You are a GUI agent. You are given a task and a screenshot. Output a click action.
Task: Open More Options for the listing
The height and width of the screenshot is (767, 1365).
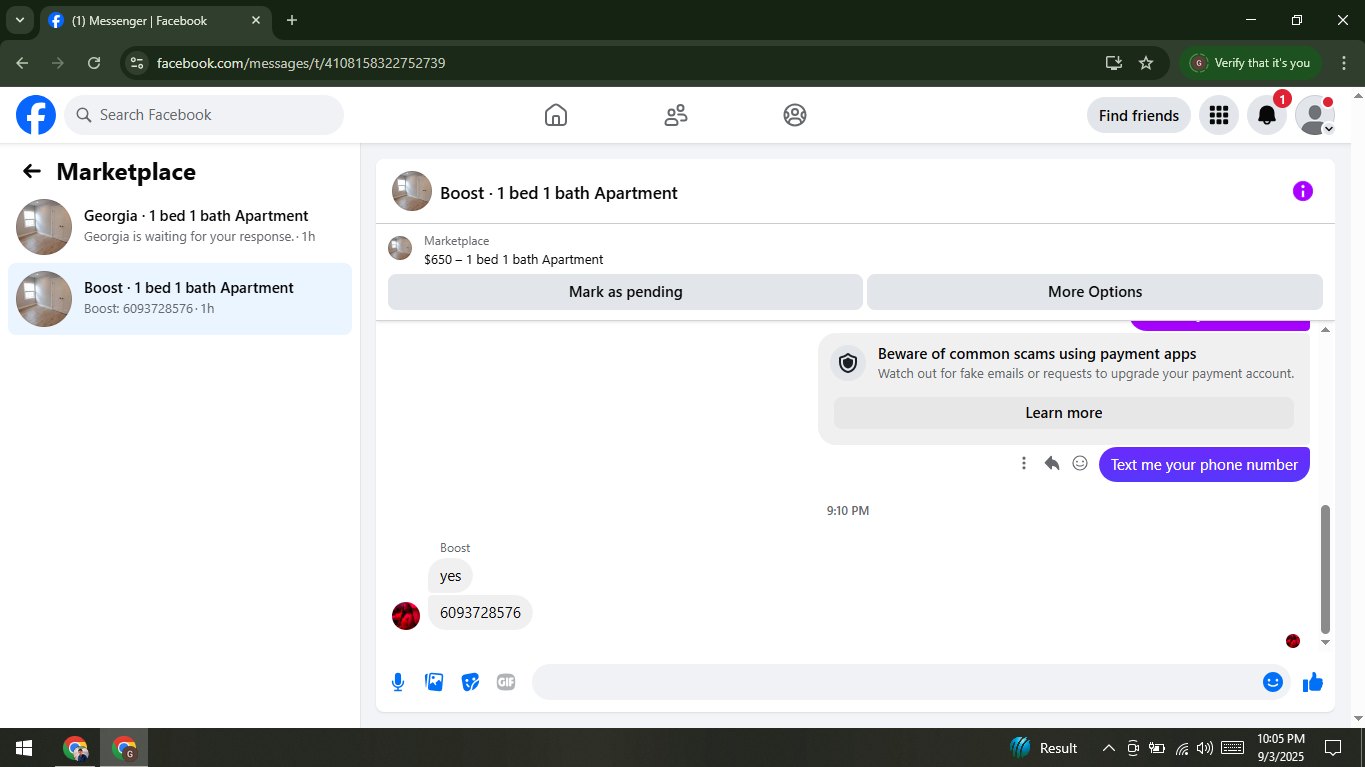tap(1095, 292)
